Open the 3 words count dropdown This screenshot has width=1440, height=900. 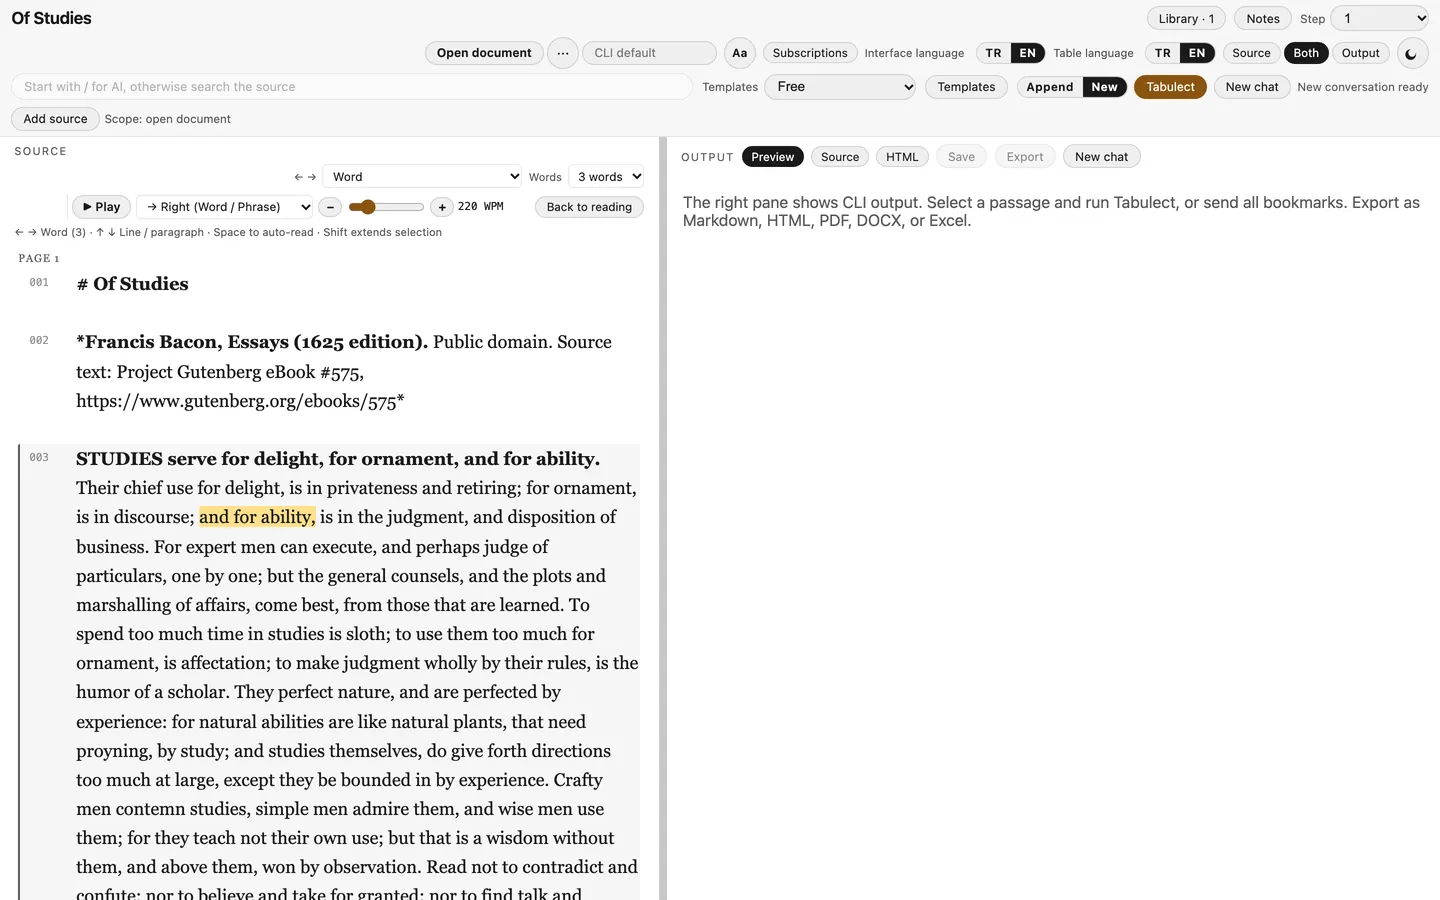click(606, 177)
